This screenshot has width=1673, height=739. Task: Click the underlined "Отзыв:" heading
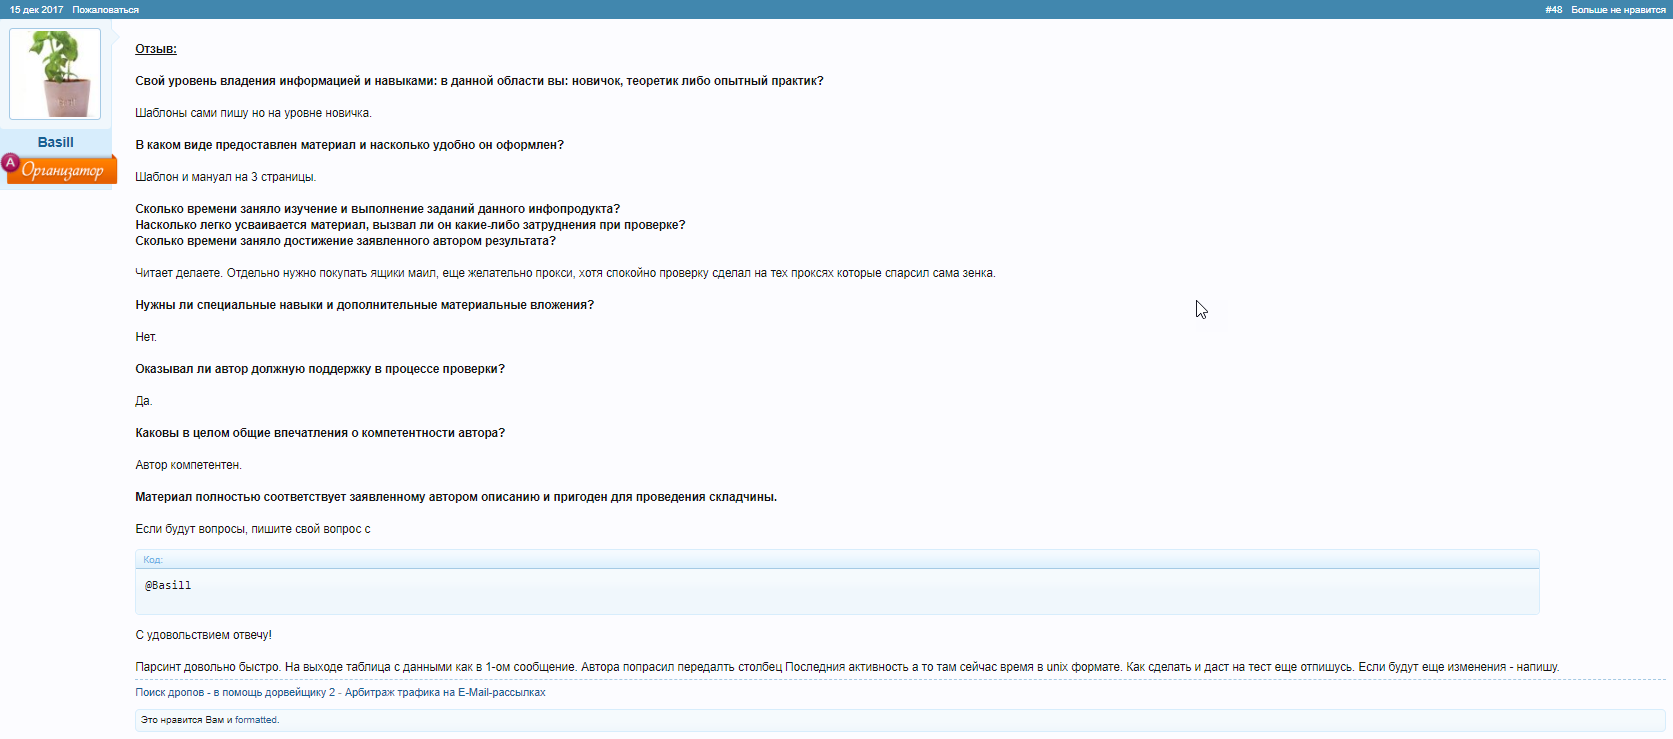click(156, 49)
